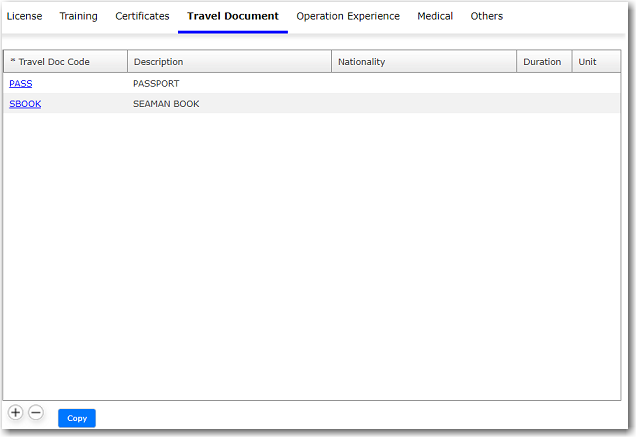Open the Others tab
Screen dimensions: 636x437
click(487, 16)
